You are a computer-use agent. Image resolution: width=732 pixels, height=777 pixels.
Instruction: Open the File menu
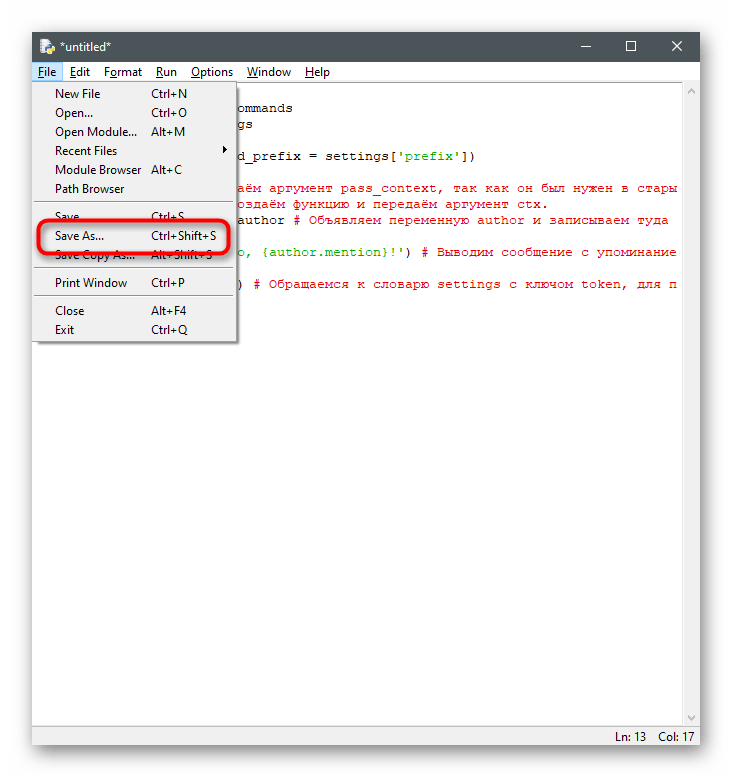[x=47, y=72]
